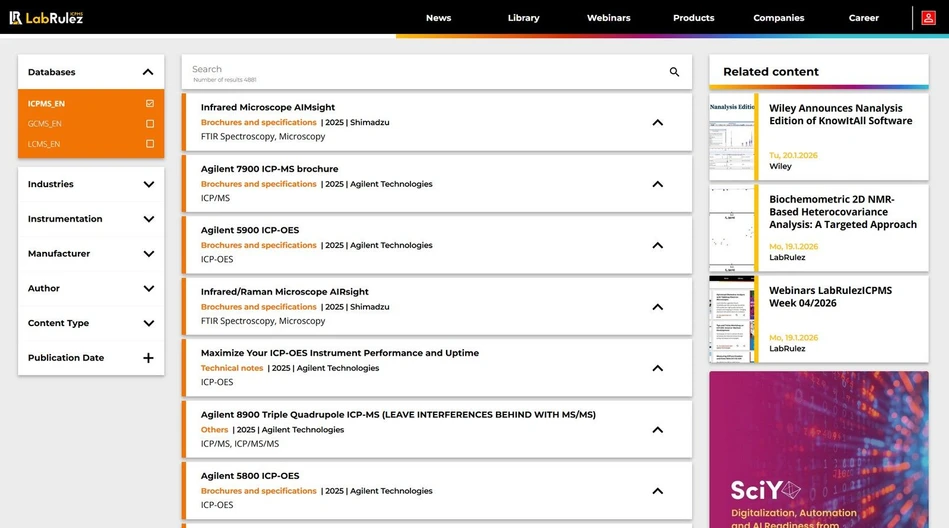Expand the Content Type filter

pyautogui.click(x=148, y=323)
